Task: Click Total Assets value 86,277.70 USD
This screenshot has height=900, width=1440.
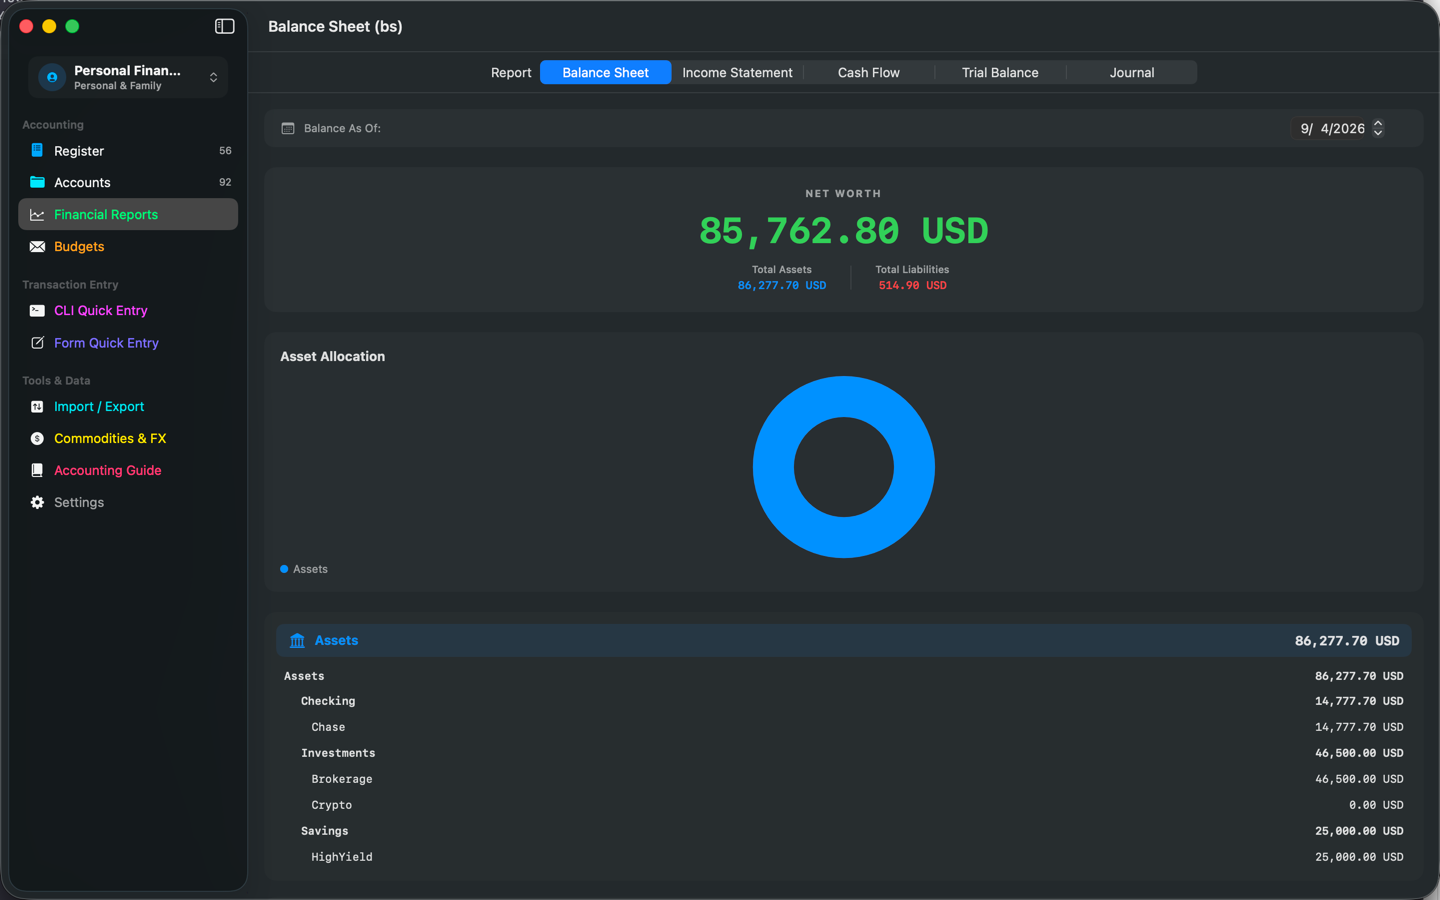Action: [x=782, y=285]
